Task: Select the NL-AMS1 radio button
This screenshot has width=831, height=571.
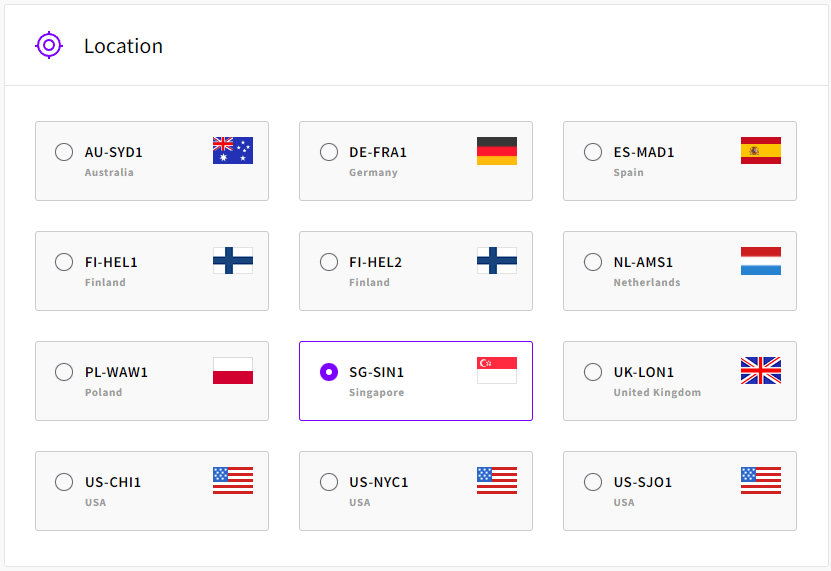Action: [x=593, y=262]
